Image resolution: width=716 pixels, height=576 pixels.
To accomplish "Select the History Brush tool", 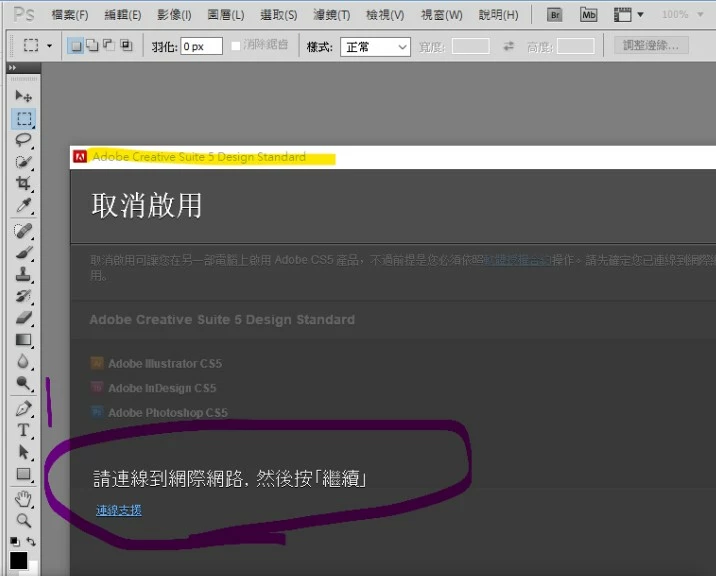I will point(23,296).
